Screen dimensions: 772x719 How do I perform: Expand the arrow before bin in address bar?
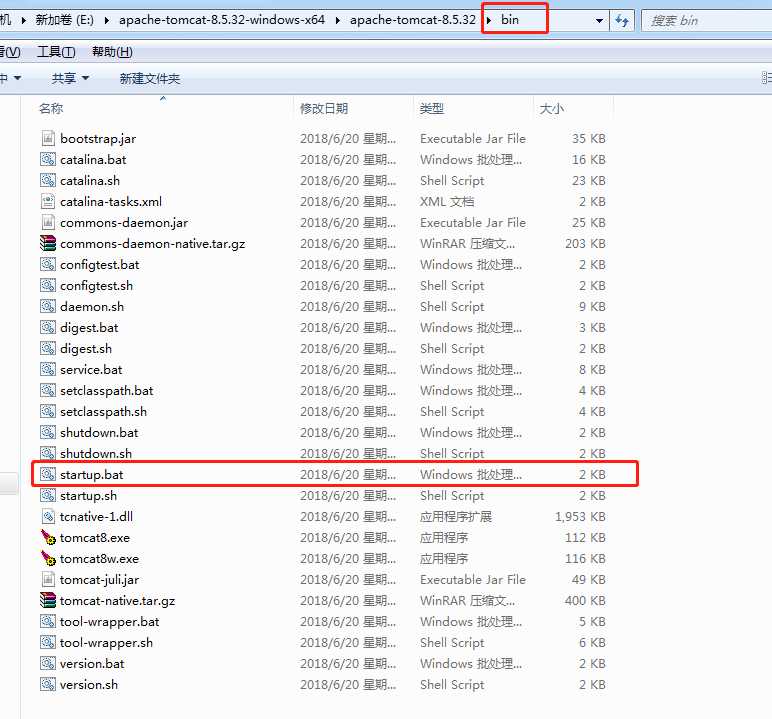[489, 21]
